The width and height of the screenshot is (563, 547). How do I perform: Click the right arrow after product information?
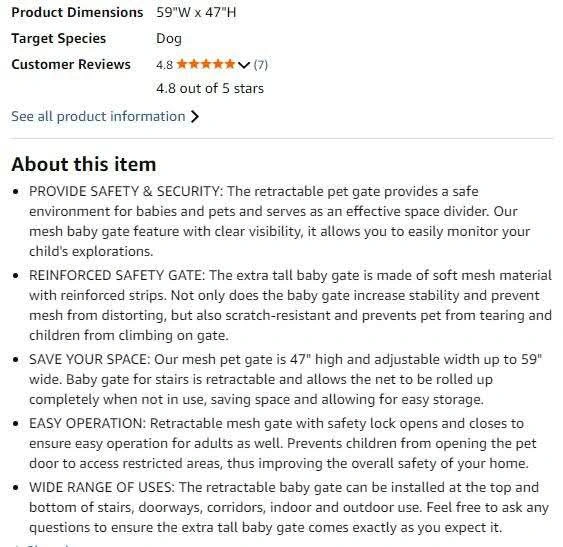pyautogui.click(x=194, y=116)
